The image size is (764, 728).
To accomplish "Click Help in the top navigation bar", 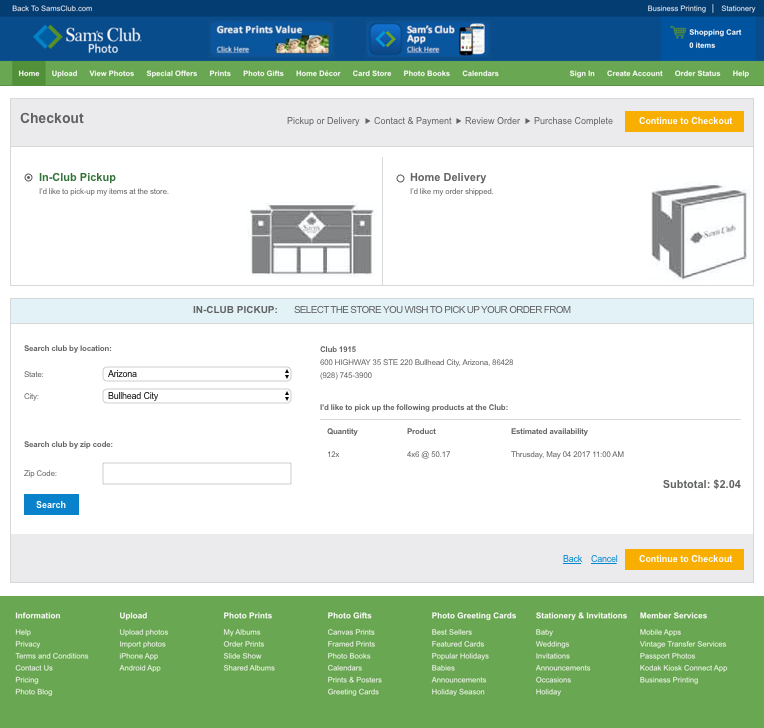I will 741,74.
